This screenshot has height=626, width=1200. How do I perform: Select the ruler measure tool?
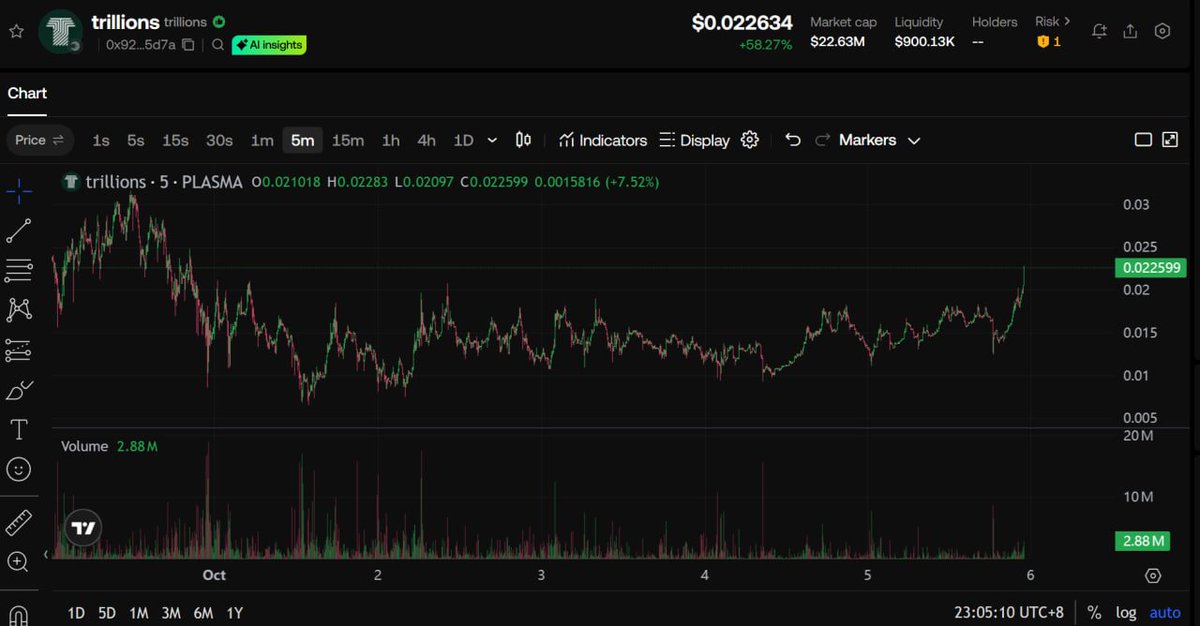point(19,522)
